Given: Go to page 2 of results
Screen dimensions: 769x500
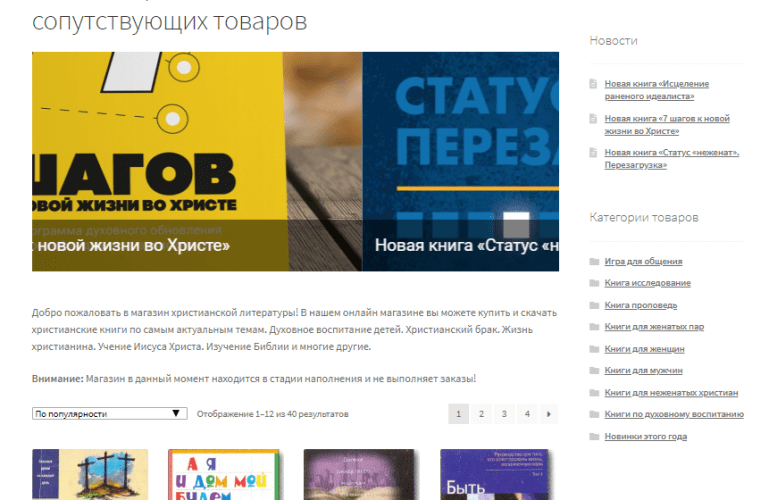Looking at the screenshot, I should tap(481, 413).
